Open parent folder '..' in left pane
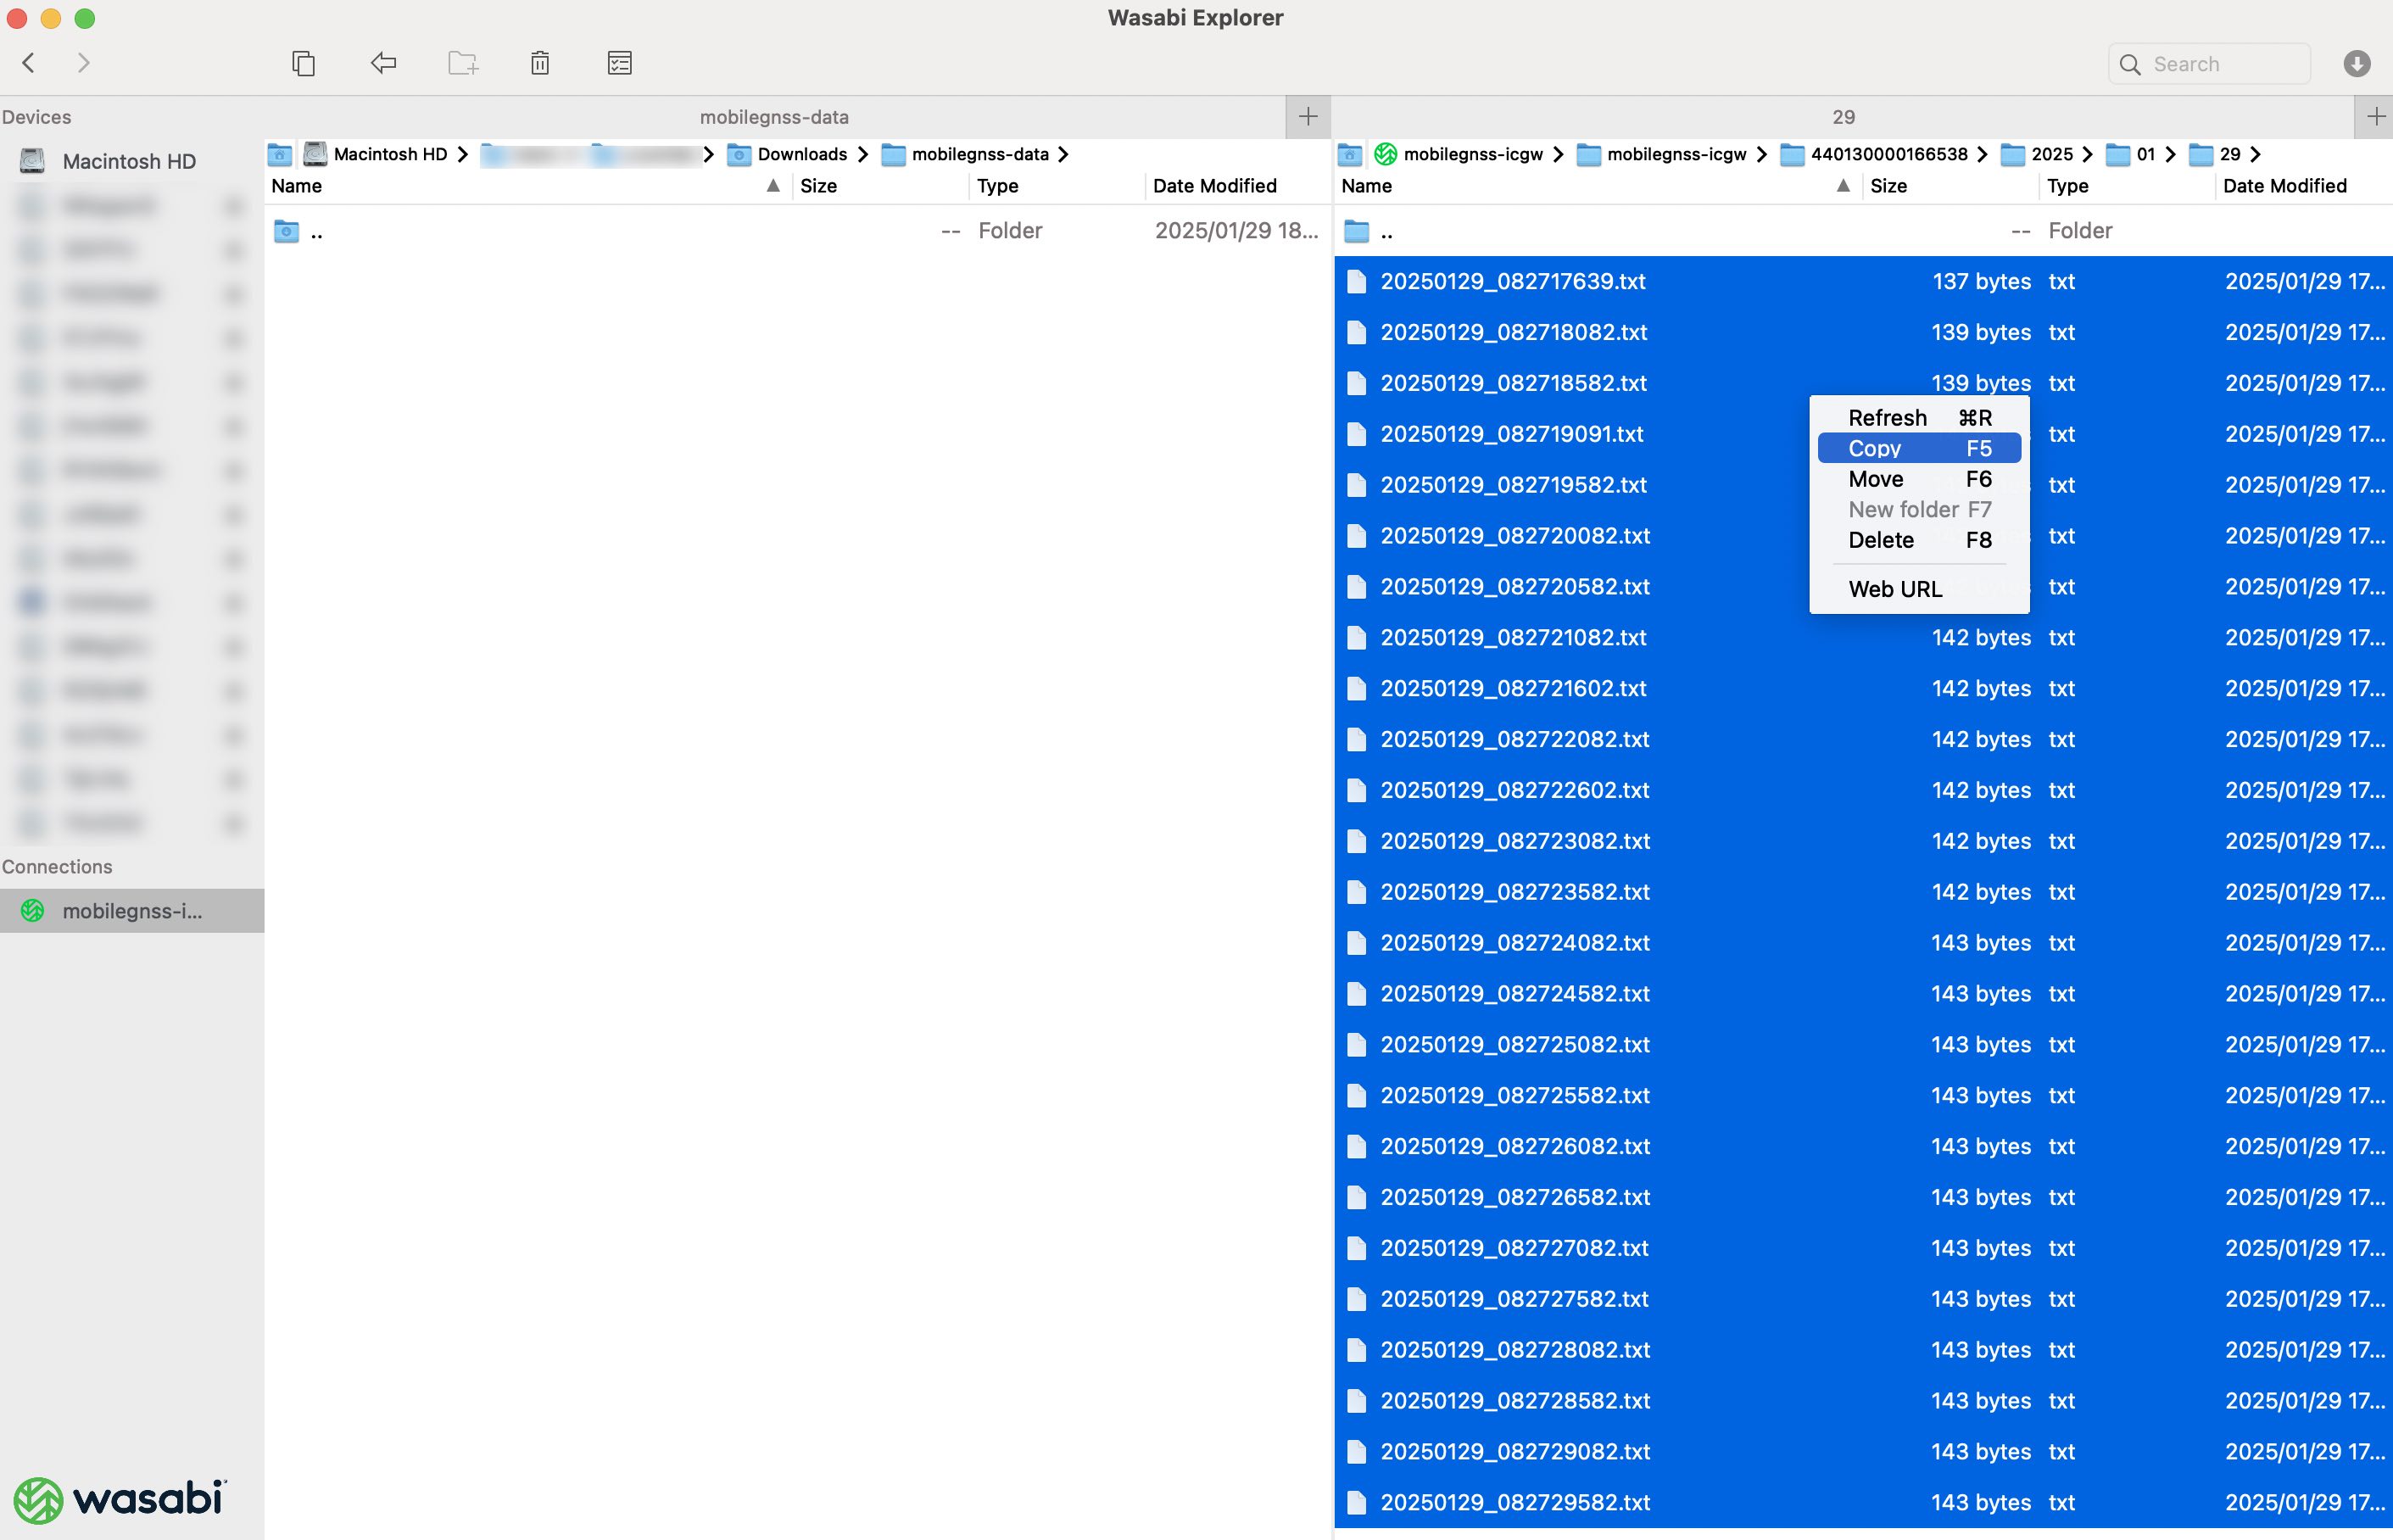2393x1540 pixels. click(x=797, y=231)
